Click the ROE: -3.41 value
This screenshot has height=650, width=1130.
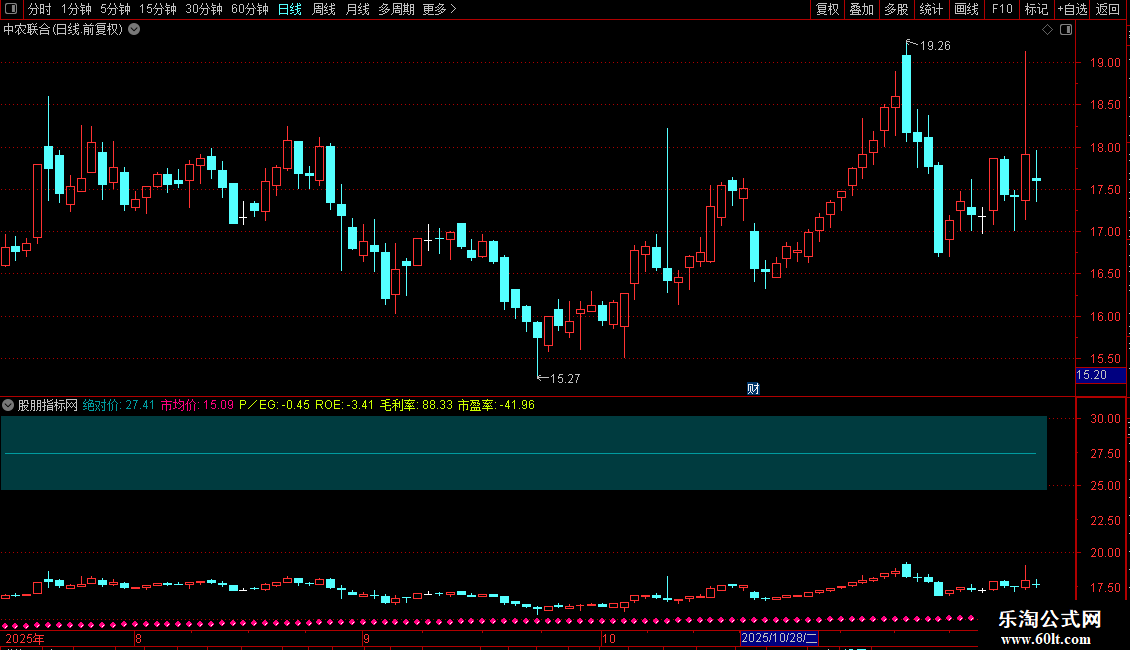tap(344, 405)
